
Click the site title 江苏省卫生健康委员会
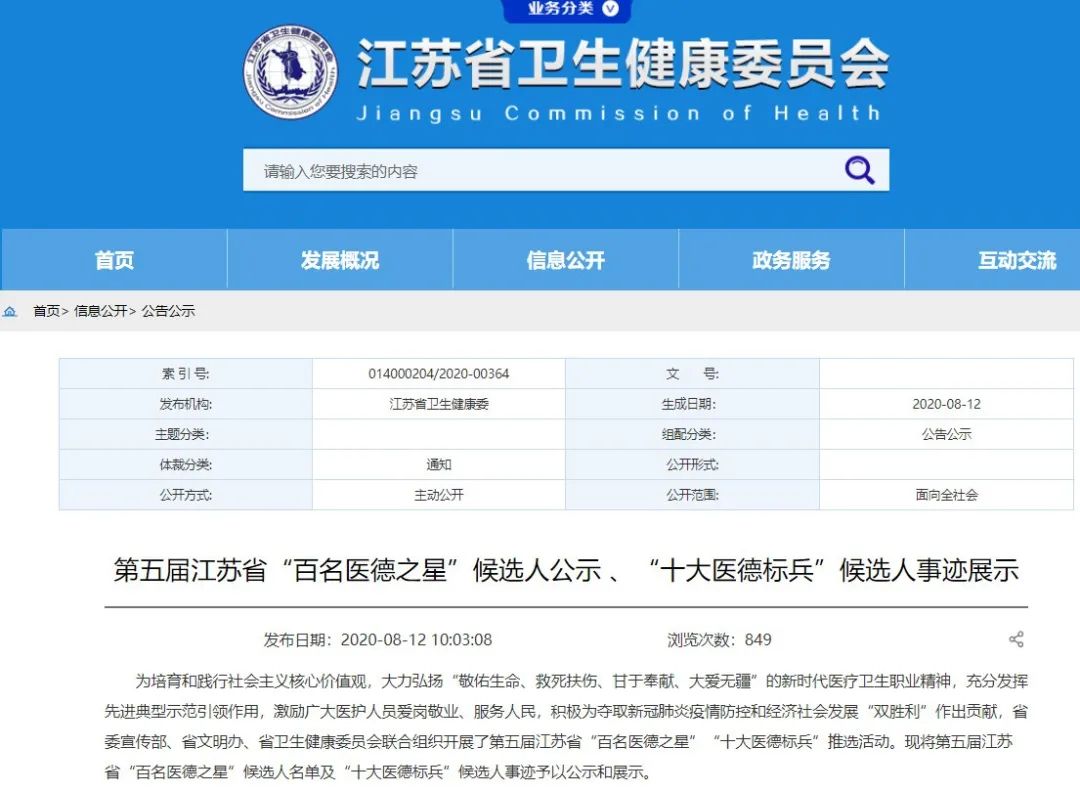623,64
